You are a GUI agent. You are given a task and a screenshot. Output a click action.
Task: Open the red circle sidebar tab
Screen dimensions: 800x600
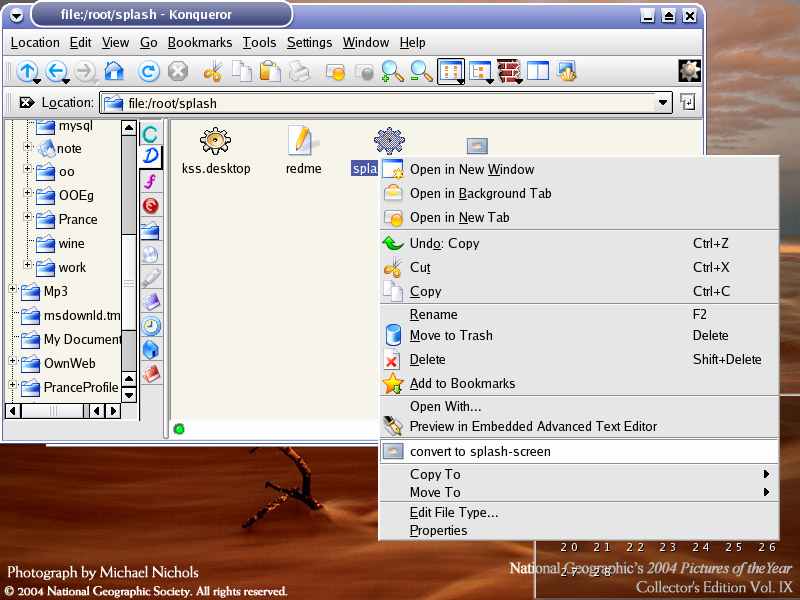(x=151, y=206)
